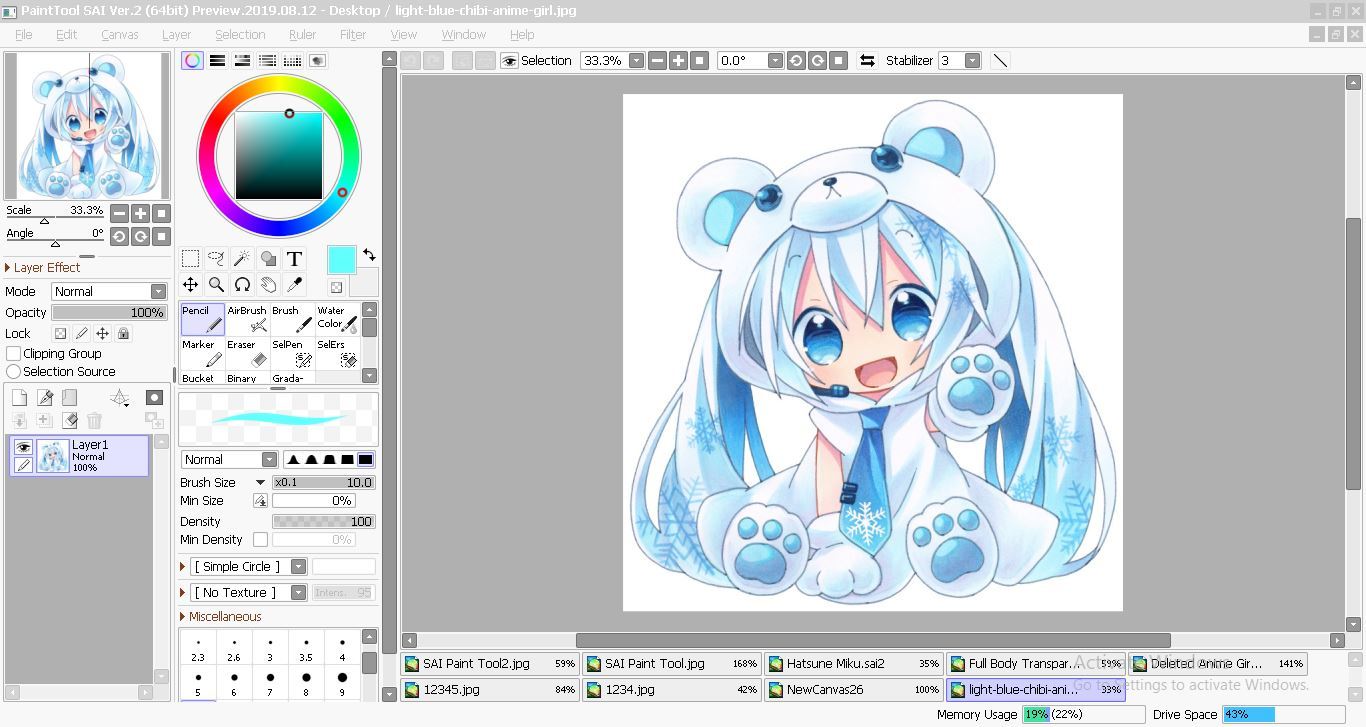The image size is (1366, 727).
Task: Activate the Move tool
Action: click(190, 285)
